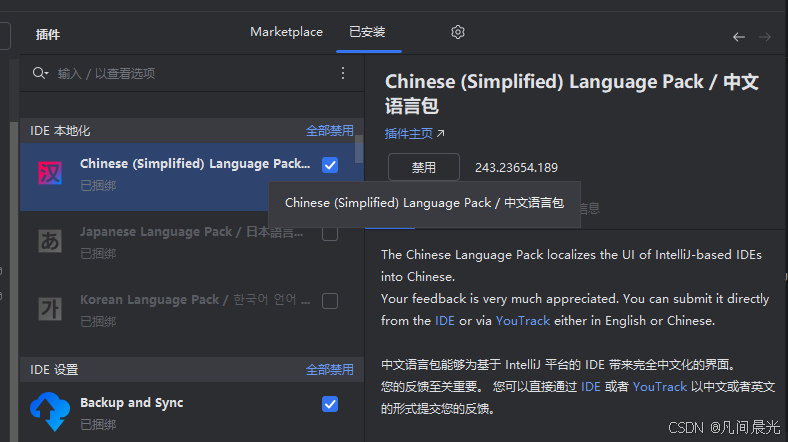
Task: Click the 禁用 button
Action: pyautogui.click(x=424, y=167)
